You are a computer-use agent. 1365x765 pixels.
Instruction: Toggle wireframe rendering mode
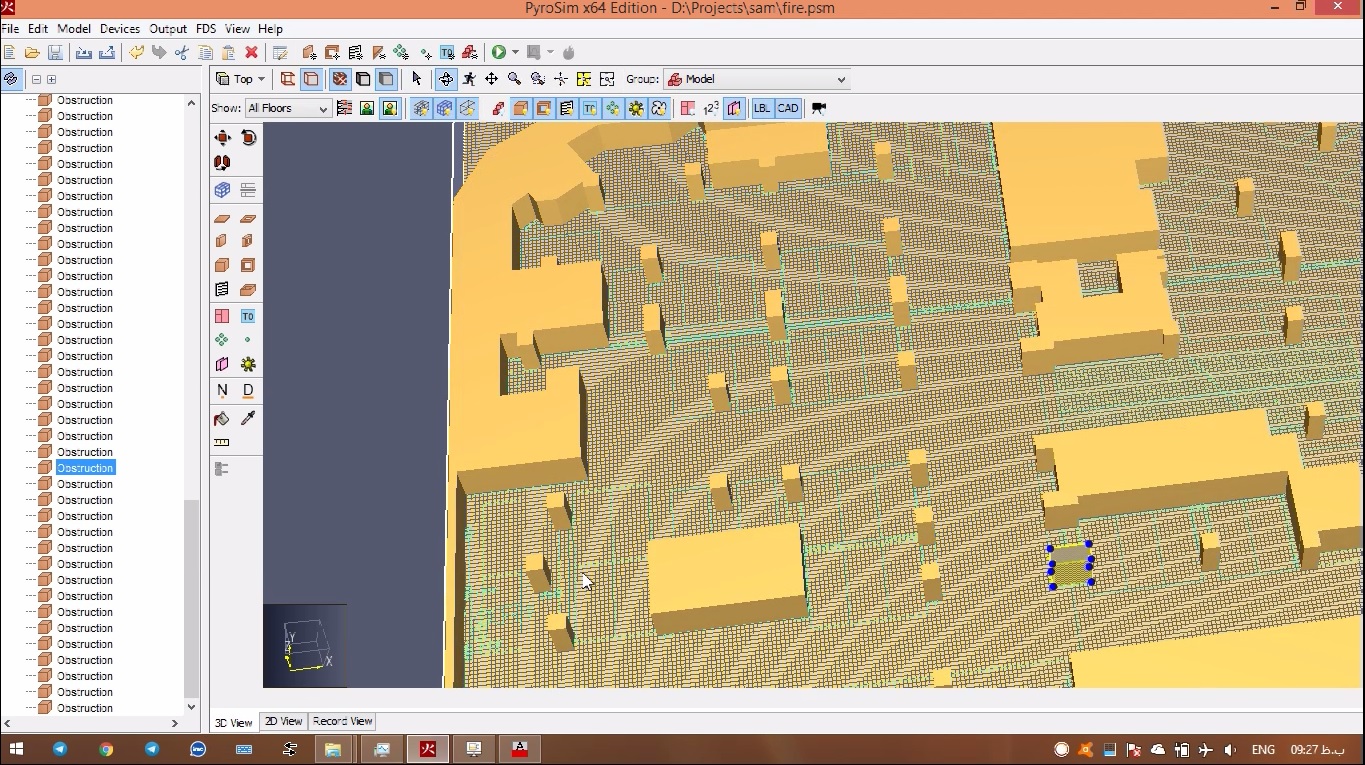[287, 79]
